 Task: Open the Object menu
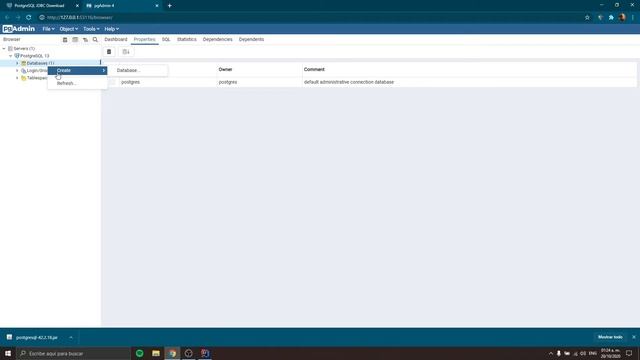pyautogui.click(x=68, y=29)
